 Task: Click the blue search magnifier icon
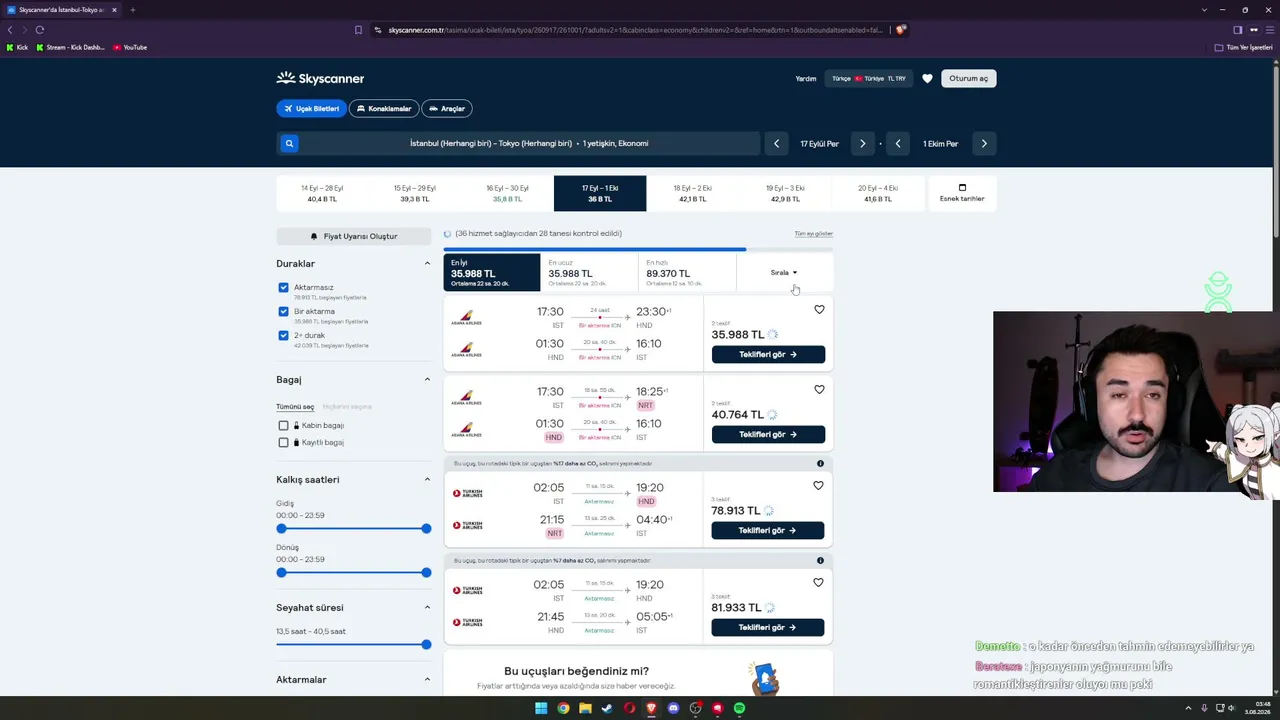point(289,144)
